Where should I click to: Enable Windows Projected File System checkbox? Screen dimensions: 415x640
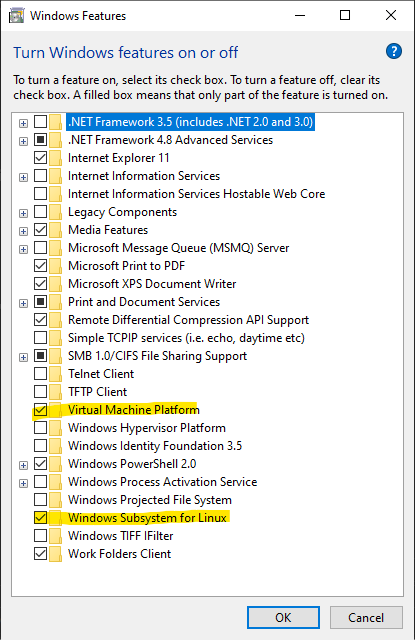[x=40, y=500]
